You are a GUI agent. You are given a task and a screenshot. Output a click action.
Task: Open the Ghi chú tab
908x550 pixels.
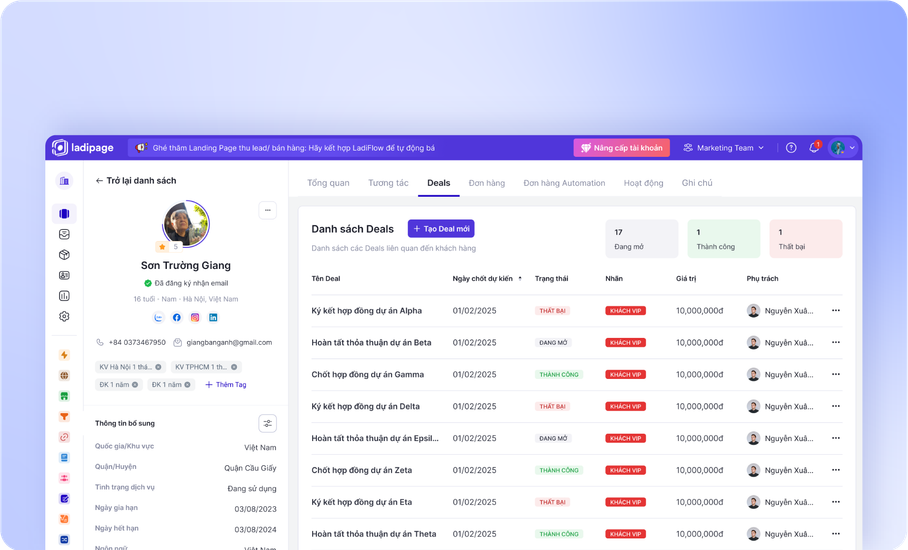pyautogui.click(x=697, y=183)
